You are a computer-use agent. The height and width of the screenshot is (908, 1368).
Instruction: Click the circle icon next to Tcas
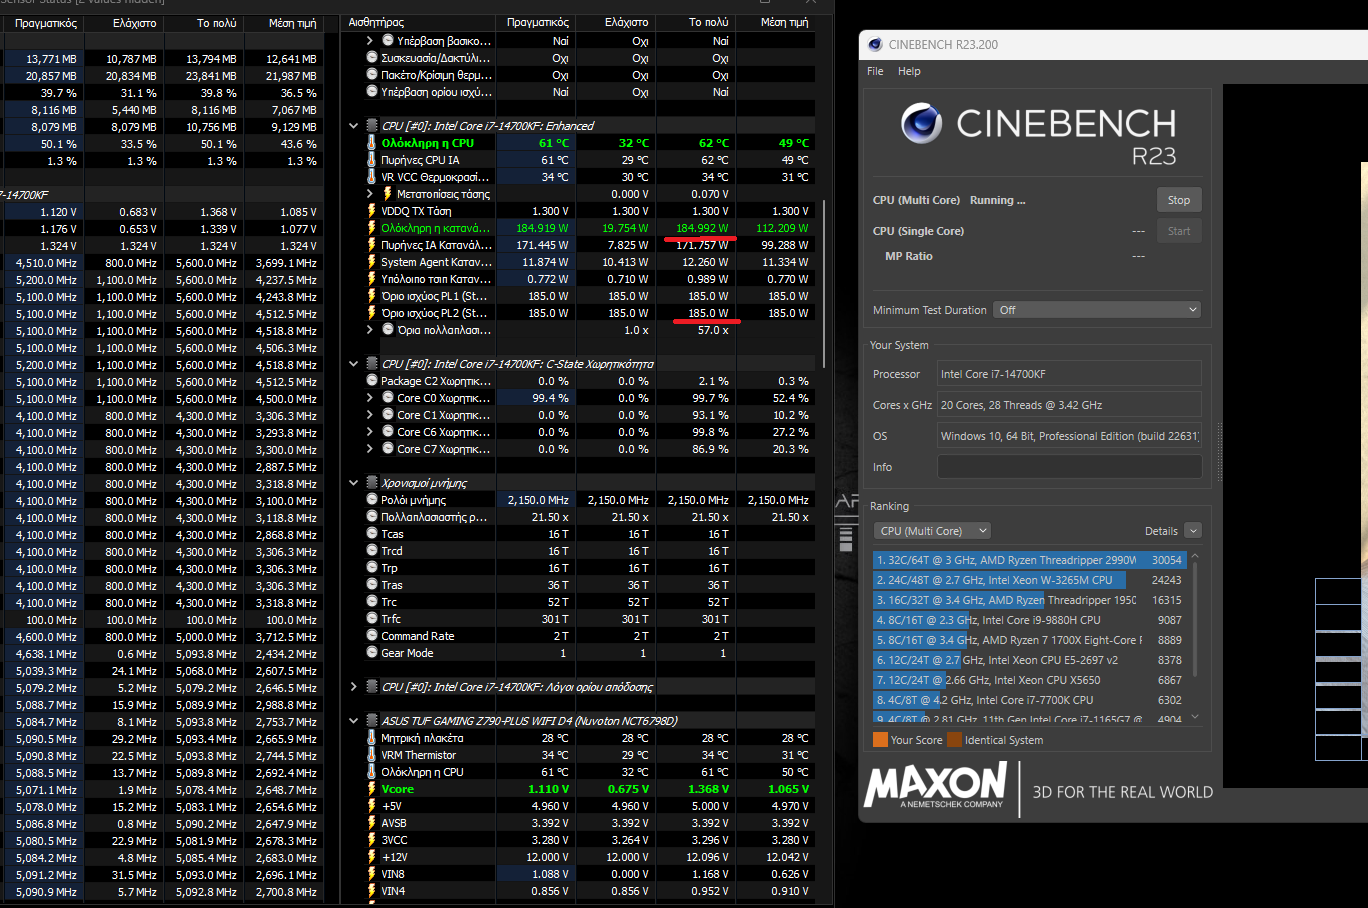coord(372,534)
